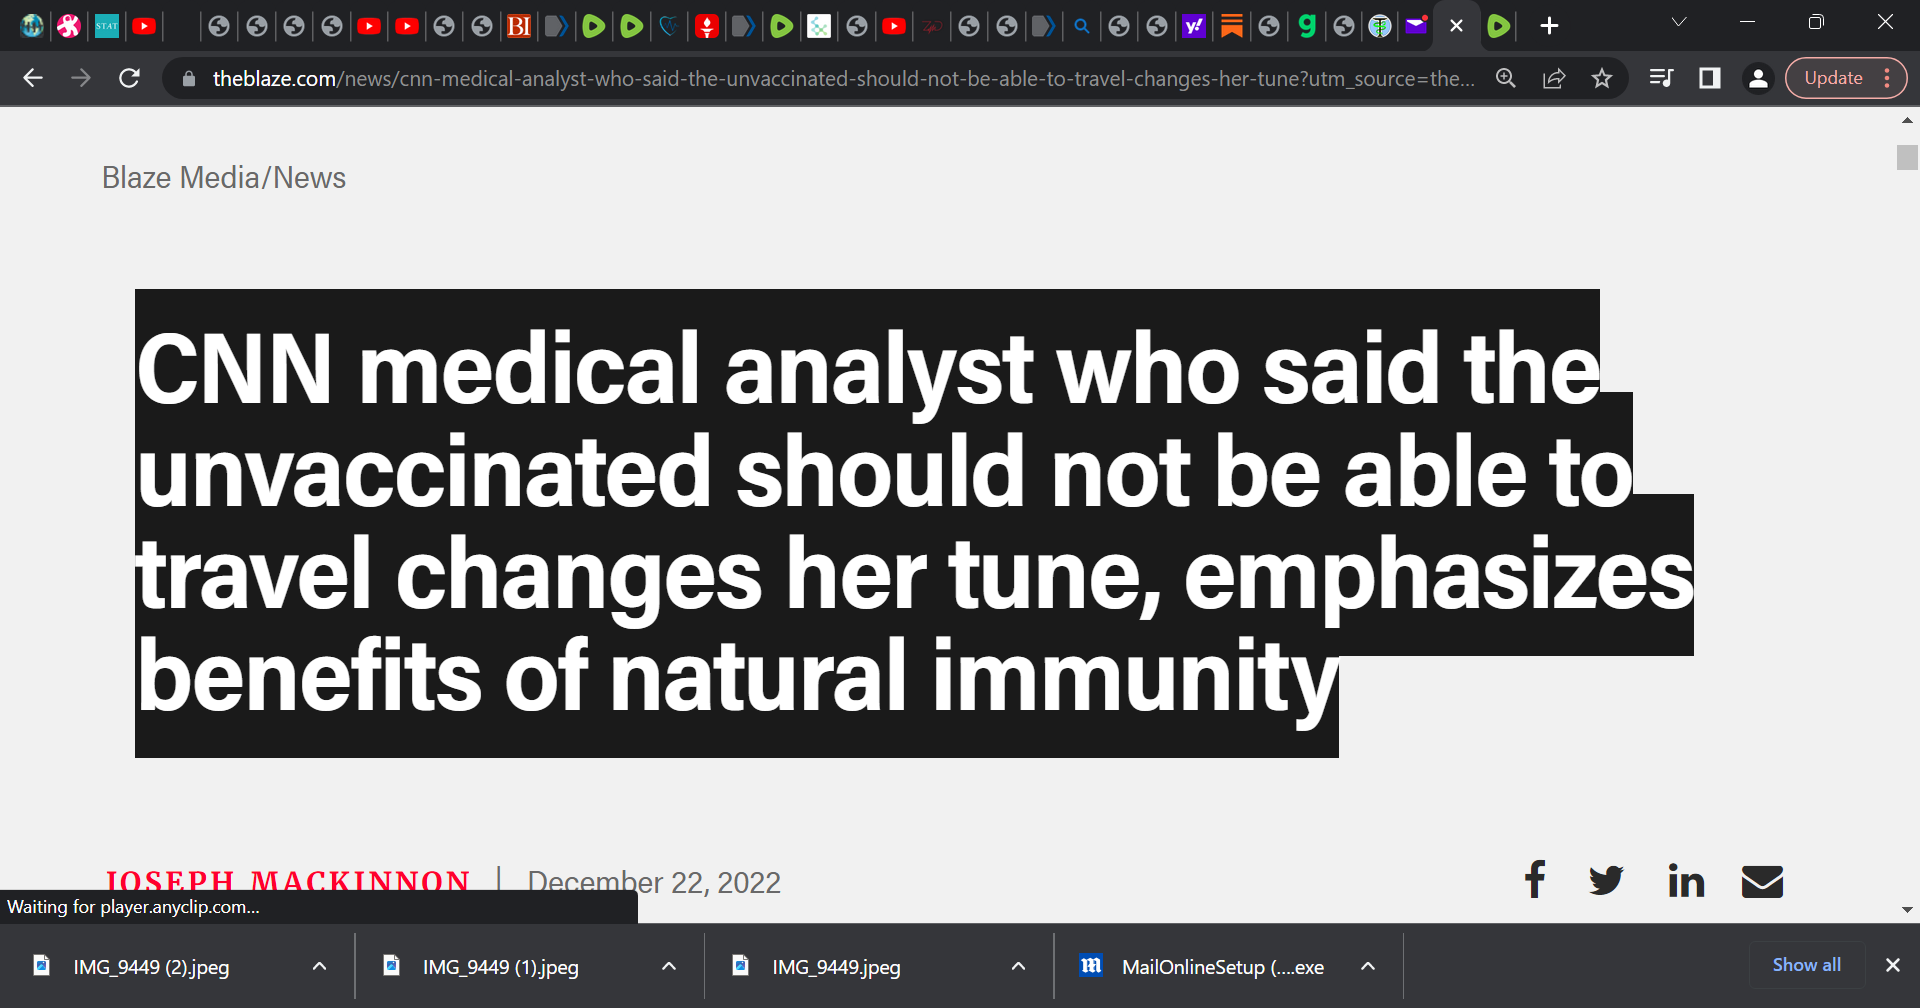Open a new tab with the plus button
Screen dimensions: 1920x1008
[1549, 26]
